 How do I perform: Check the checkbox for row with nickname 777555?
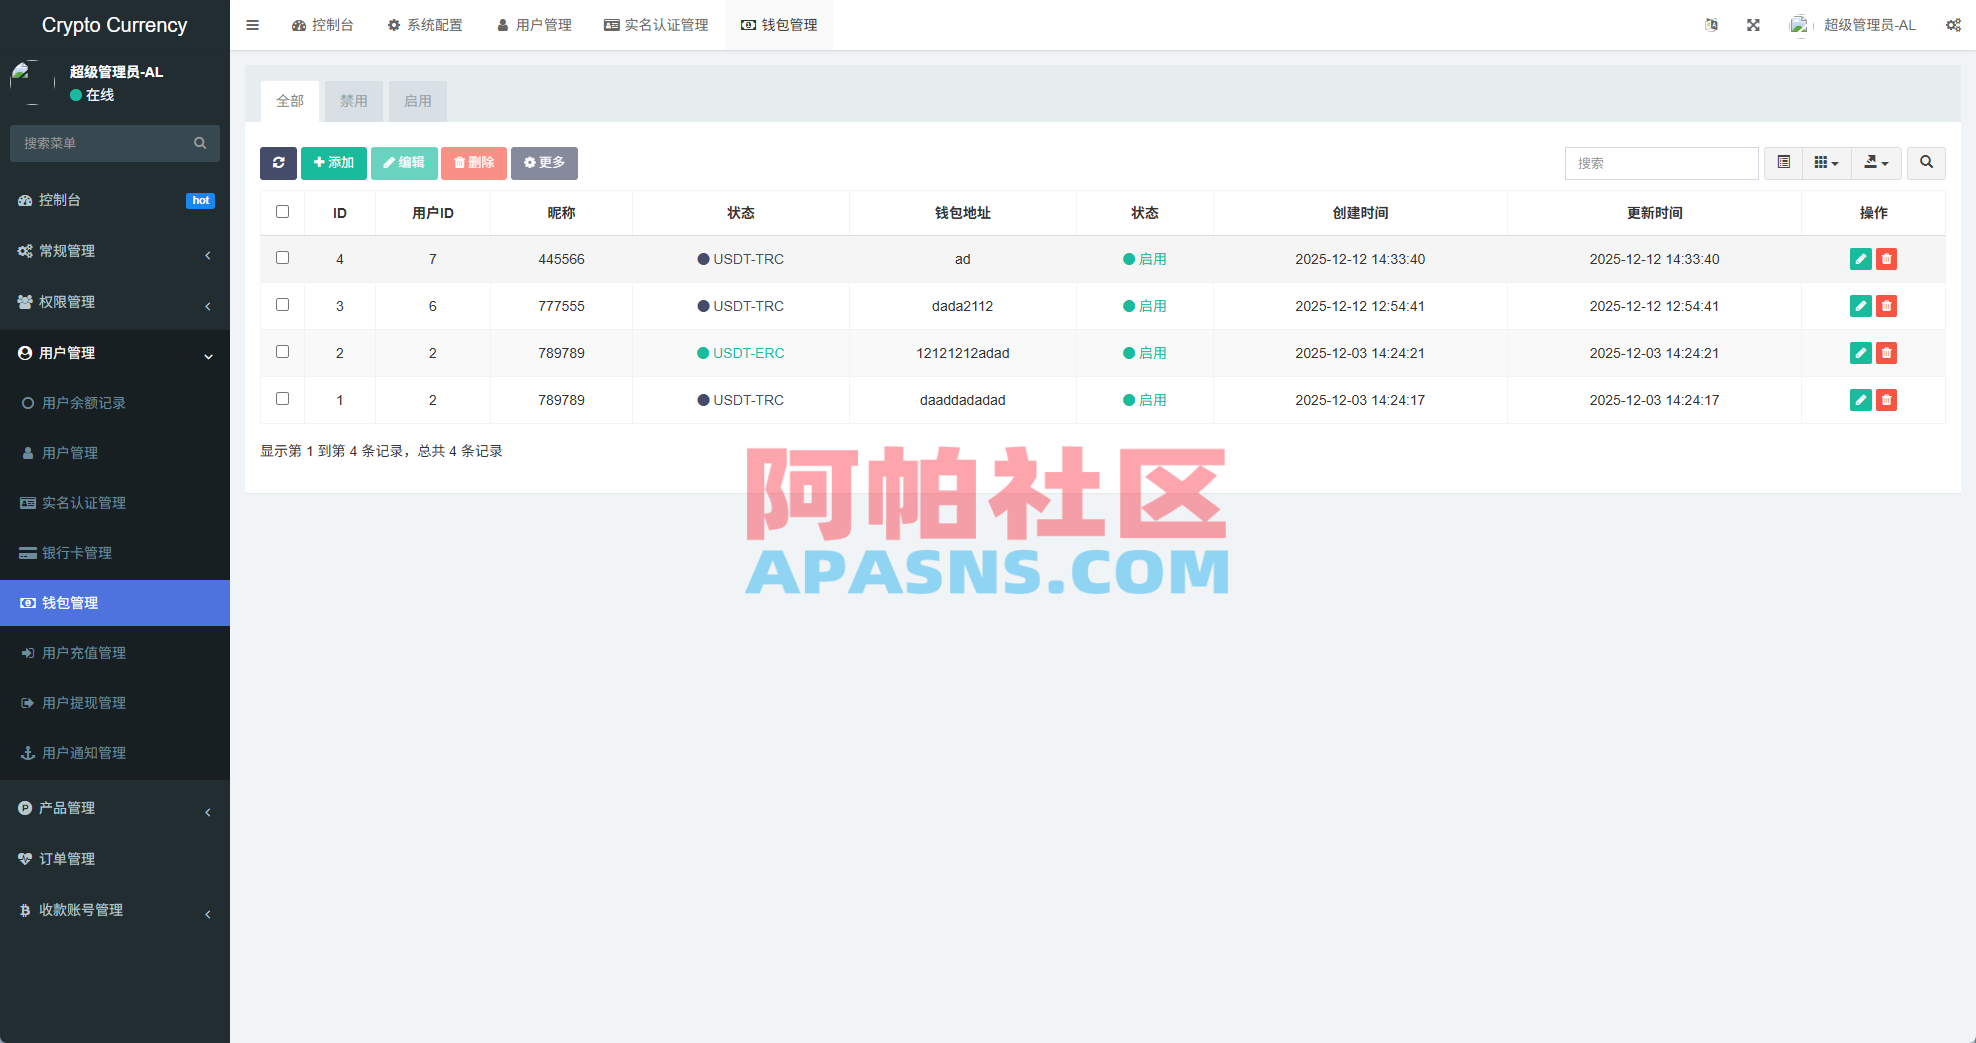pyautogui.click(x=282, y=305)
